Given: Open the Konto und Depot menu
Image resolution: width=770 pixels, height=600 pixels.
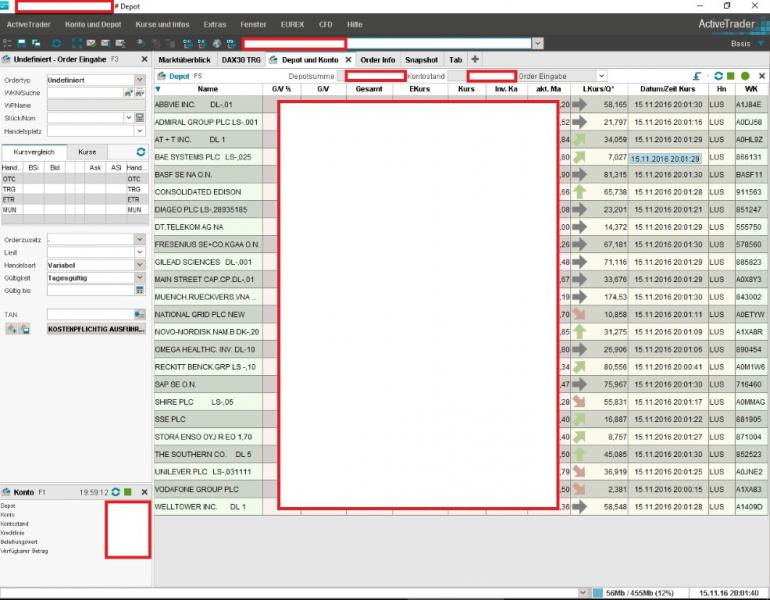Looking at the screenshot, I should click(x=91, y=24).
